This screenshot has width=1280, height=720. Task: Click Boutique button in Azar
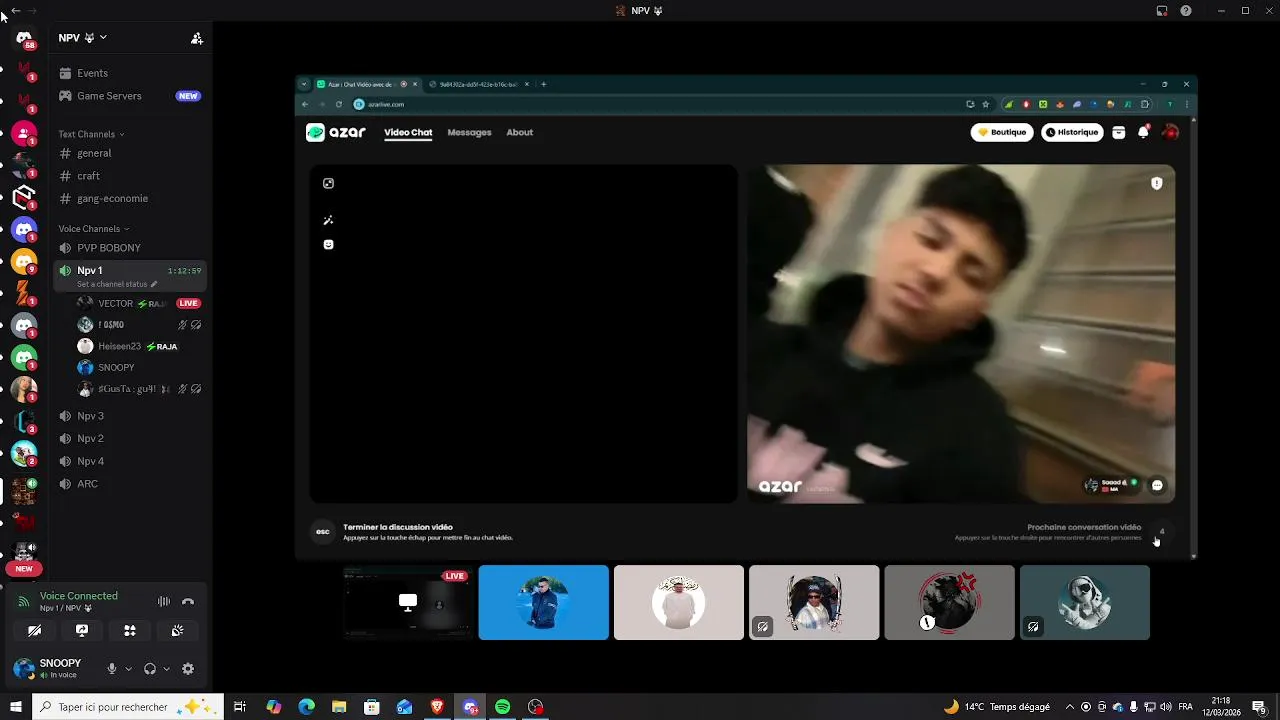(1002, 132)
